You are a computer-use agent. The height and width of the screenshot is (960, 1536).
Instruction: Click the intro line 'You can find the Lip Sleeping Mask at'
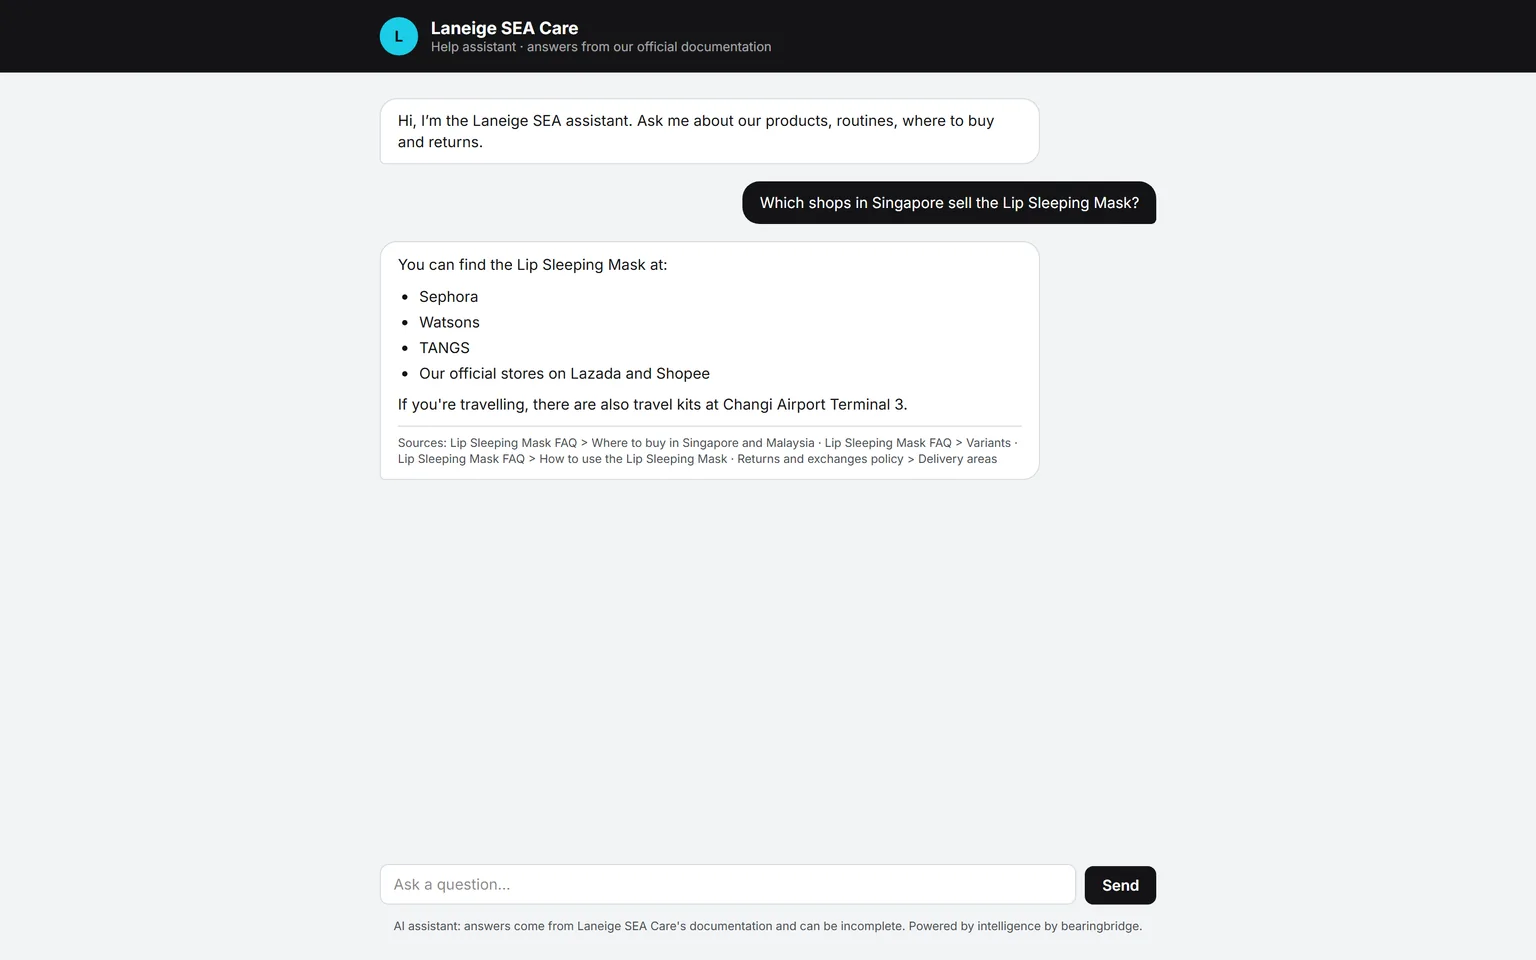click(532, 265)
